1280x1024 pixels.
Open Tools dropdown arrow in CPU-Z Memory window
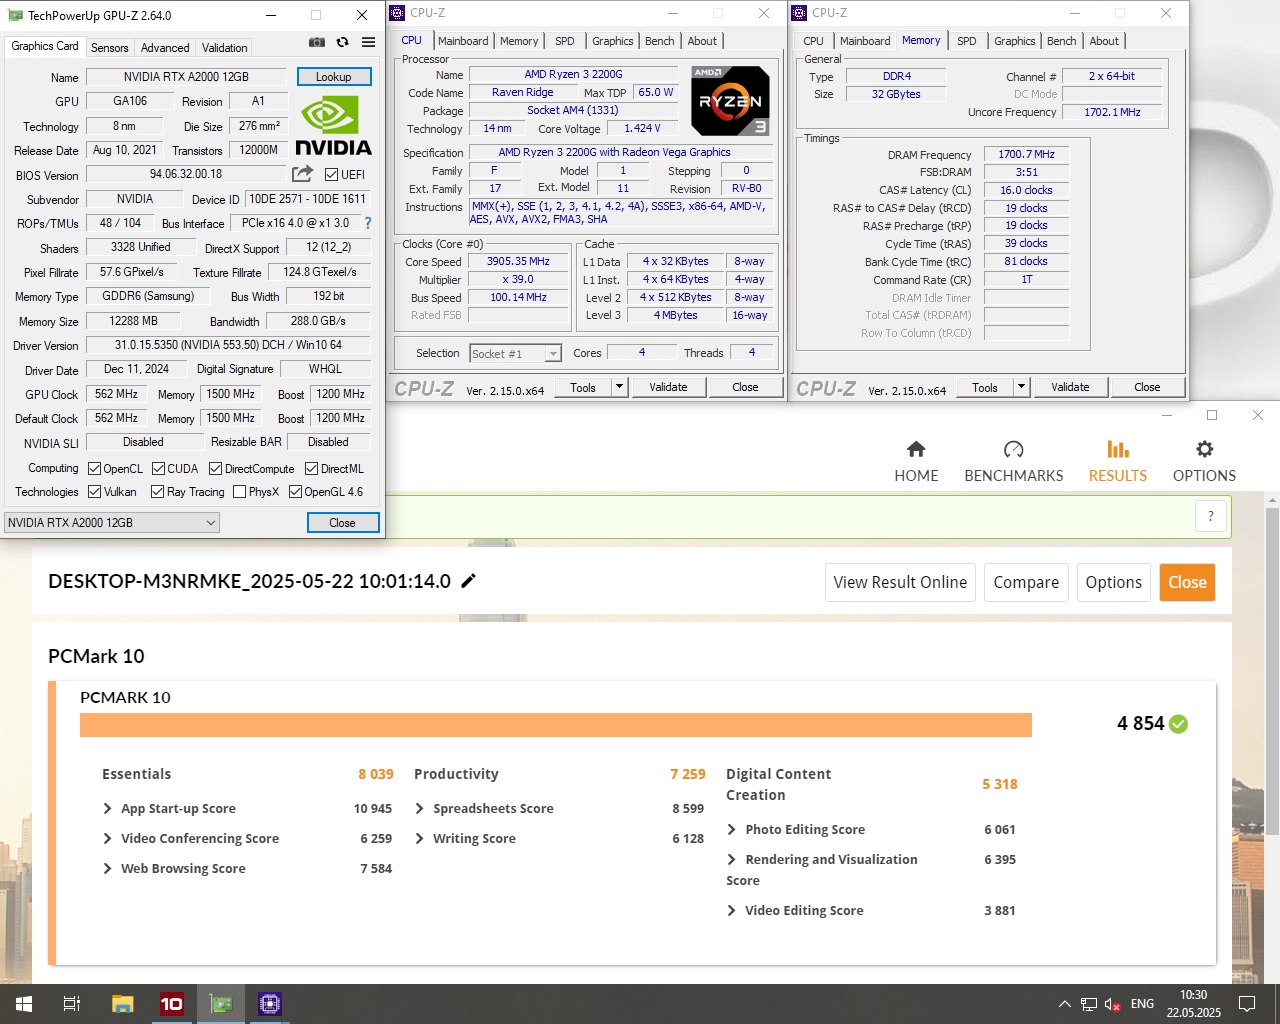coord(1021,387)
